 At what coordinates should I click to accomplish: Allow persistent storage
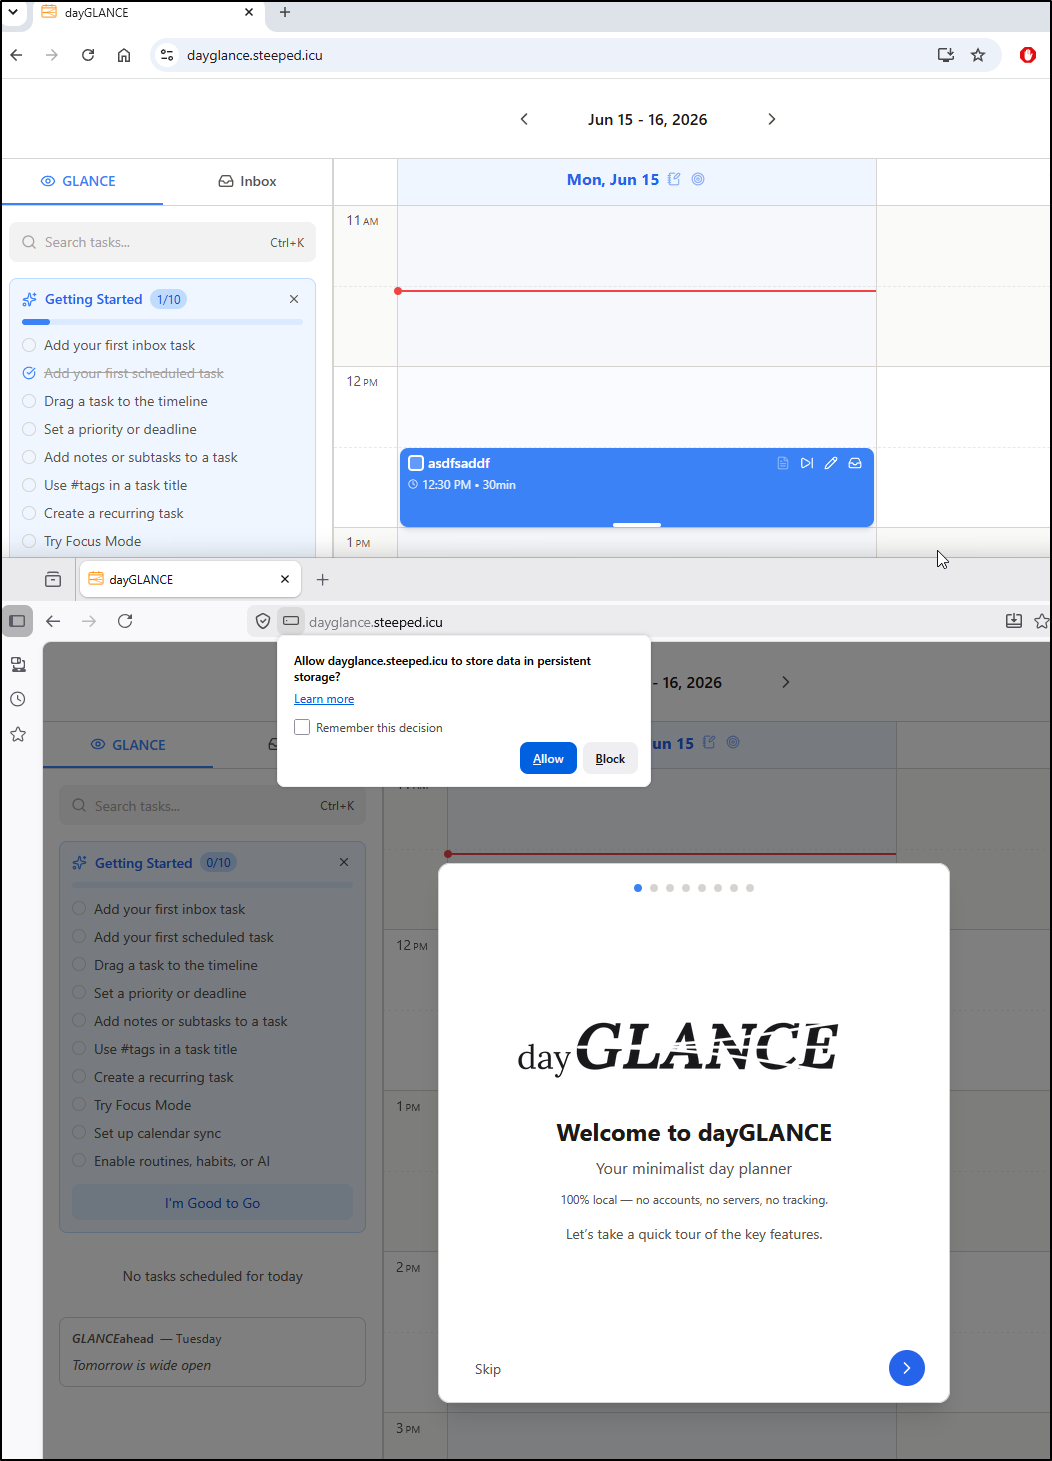[x=548, y=758]
